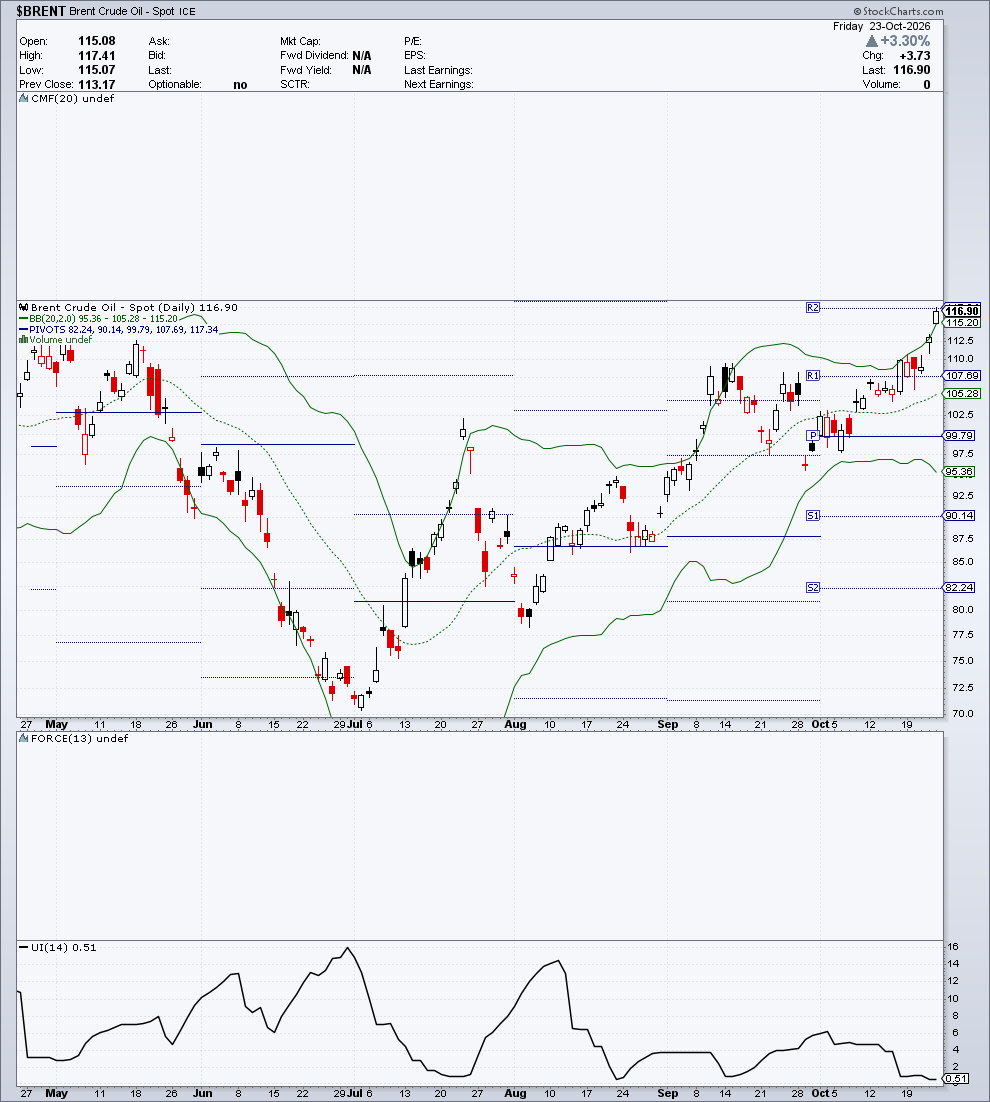Select the Open value 115.08

[96, 41]
